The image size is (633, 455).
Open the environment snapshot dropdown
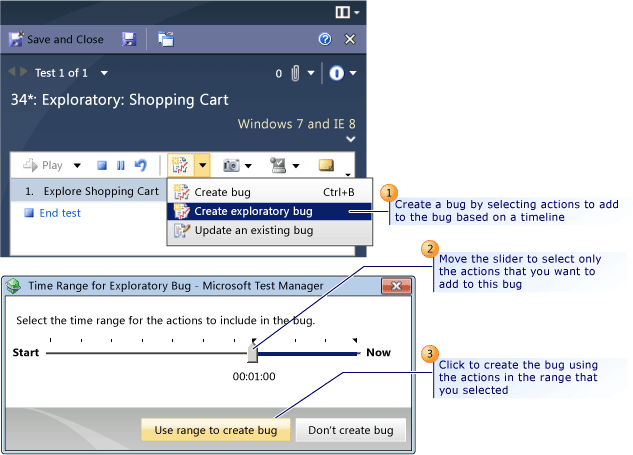(296, 166)
